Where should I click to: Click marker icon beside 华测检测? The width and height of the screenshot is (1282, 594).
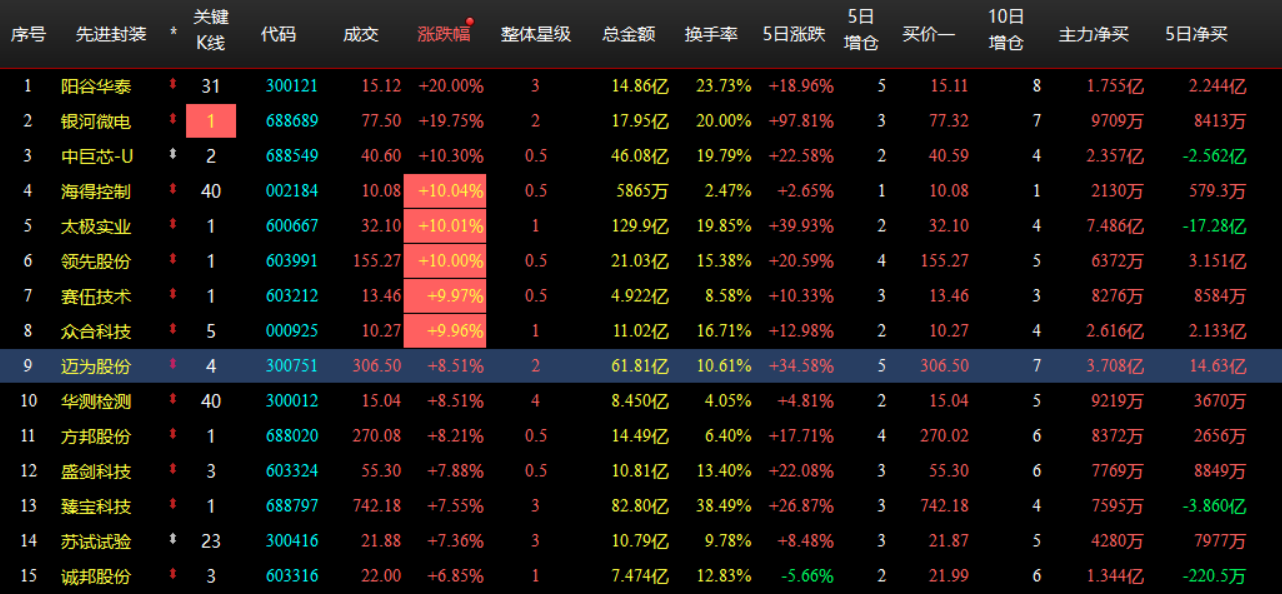click(x=173, y=401)
